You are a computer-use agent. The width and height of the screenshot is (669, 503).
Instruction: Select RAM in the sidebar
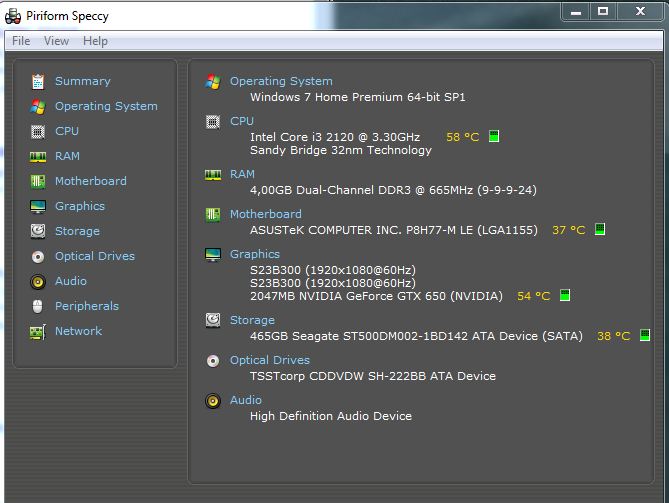(67, 156)
